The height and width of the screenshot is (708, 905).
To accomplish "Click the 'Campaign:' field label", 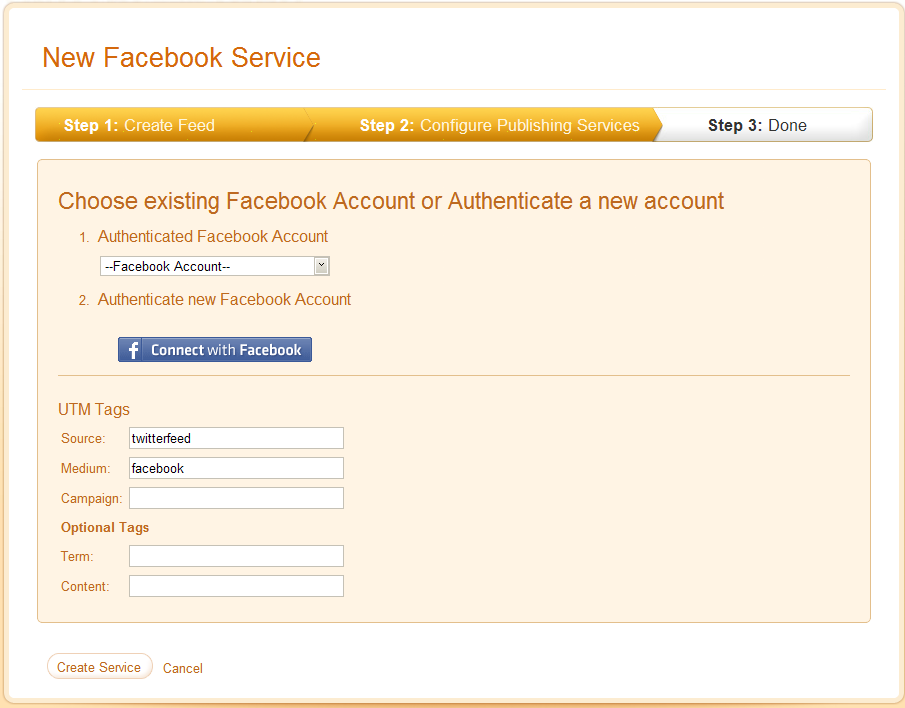I will [x=92, y=499].
